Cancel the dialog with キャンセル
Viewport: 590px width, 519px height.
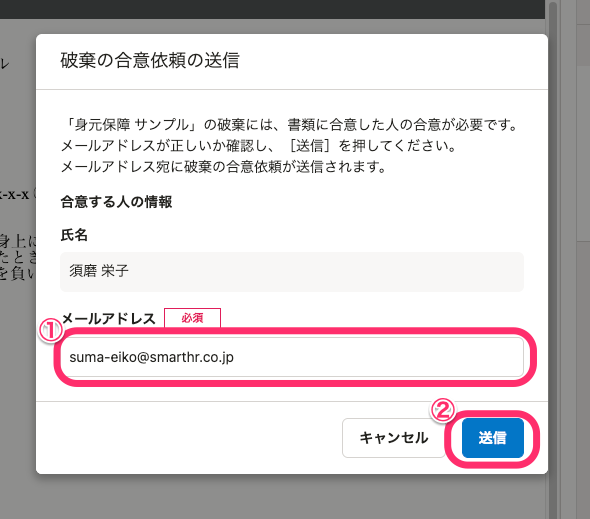394,438
